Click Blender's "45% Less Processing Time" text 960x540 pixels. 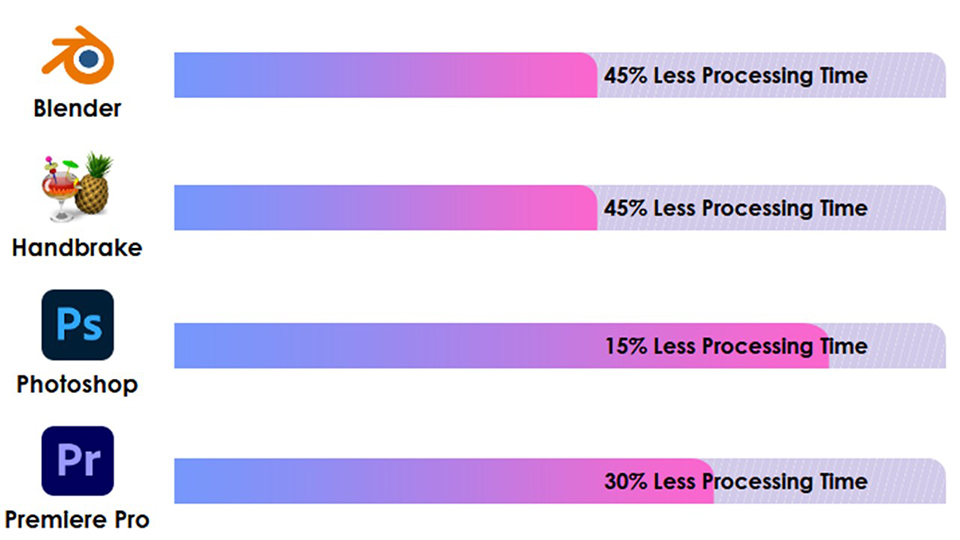[x=735, y=75]
